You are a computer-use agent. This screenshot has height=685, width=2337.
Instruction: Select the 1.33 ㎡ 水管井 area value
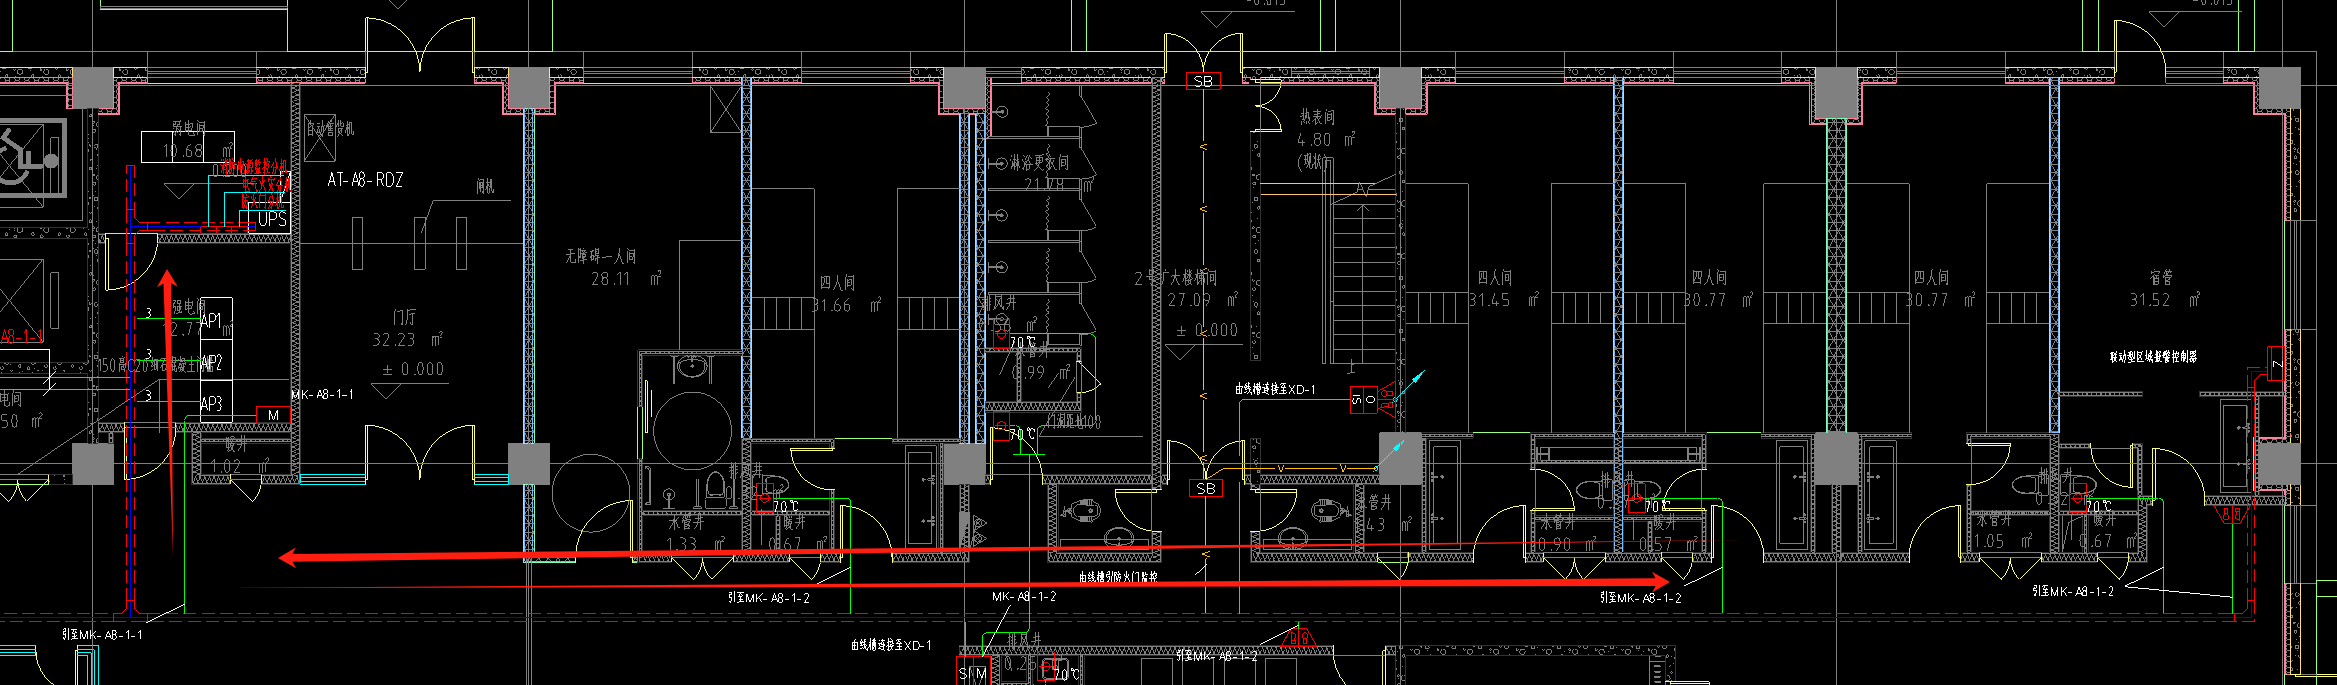695,544
